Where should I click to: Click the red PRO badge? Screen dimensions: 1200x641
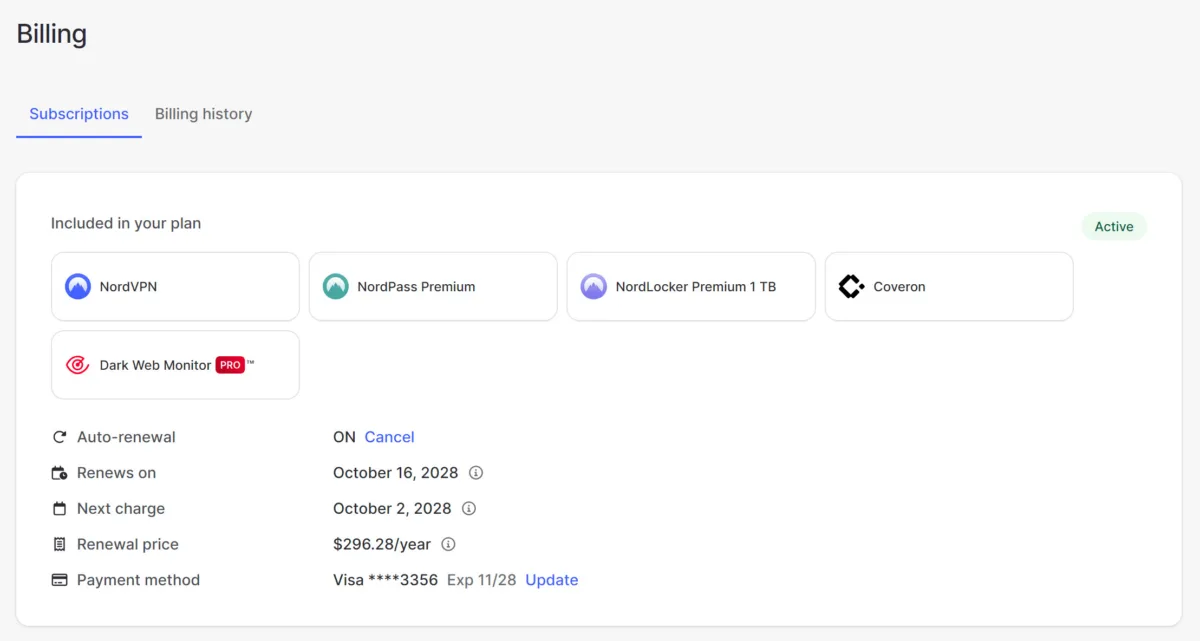[230, 365]
